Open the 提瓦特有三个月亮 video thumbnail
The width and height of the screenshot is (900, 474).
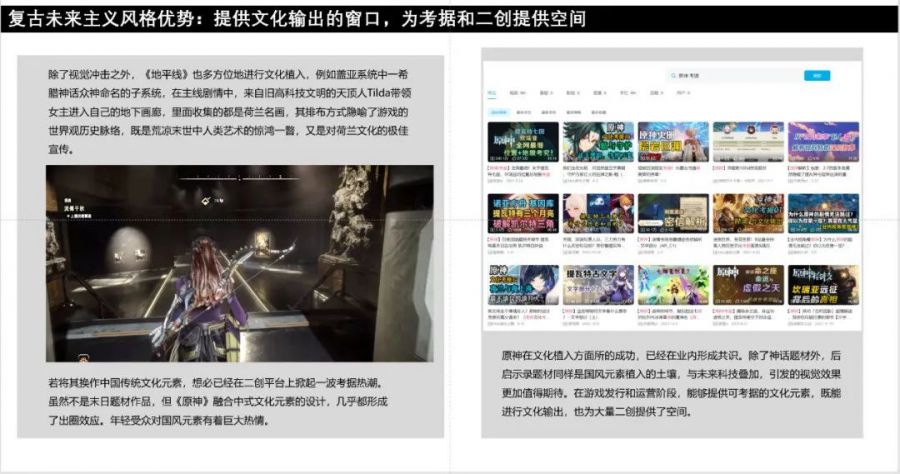tap(523, 213)
